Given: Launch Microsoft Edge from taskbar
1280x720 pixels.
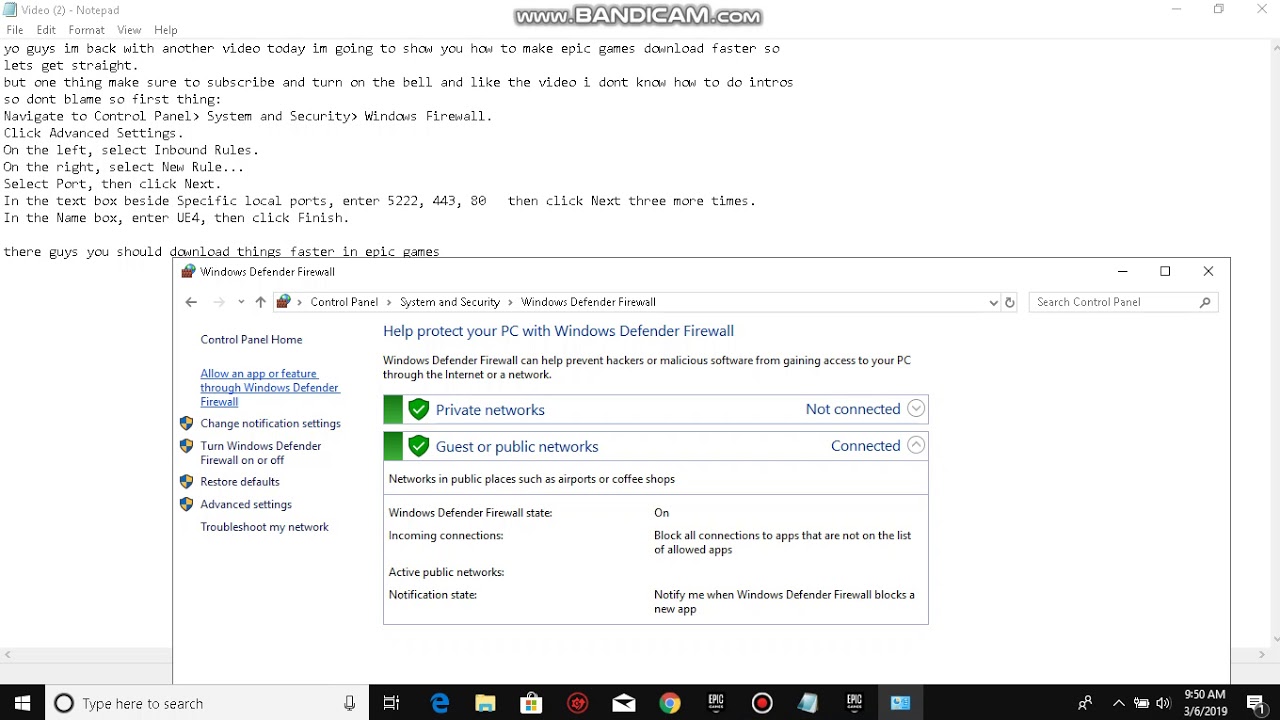Looking at the screenshot, I should point(440,703).
